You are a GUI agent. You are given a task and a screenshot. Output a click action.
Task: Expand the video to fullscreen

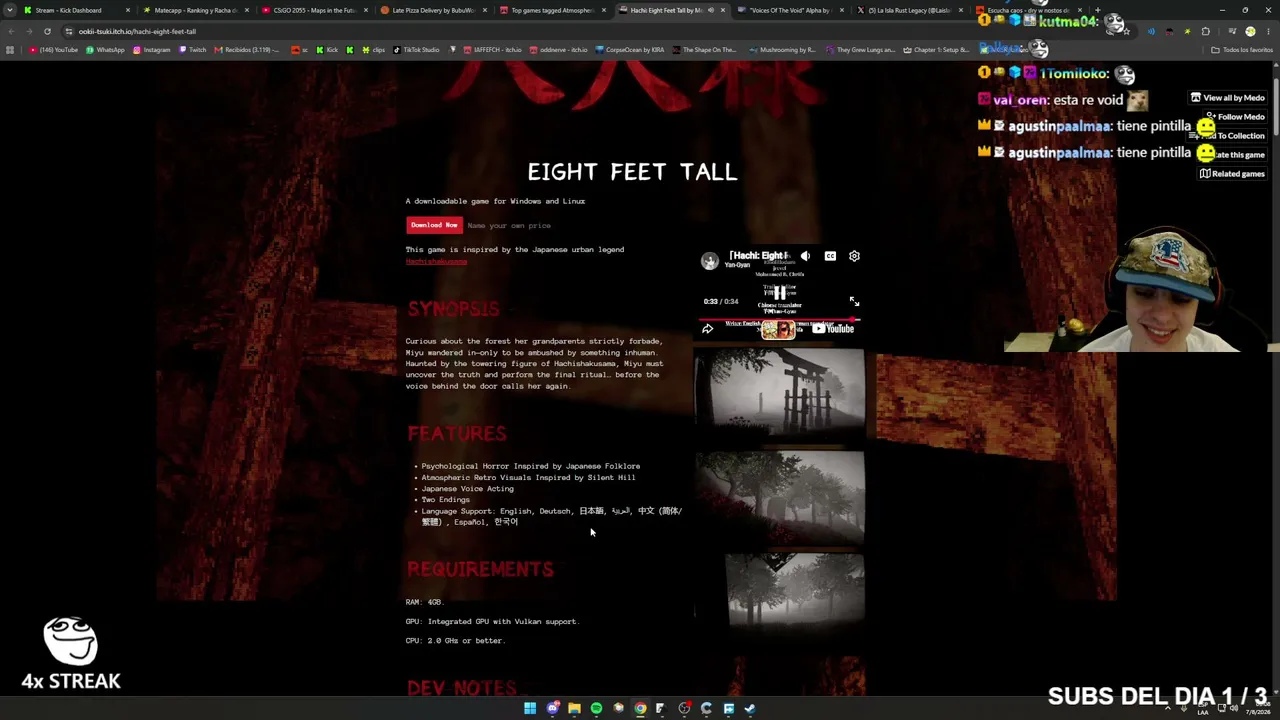(x=854, y=301)
